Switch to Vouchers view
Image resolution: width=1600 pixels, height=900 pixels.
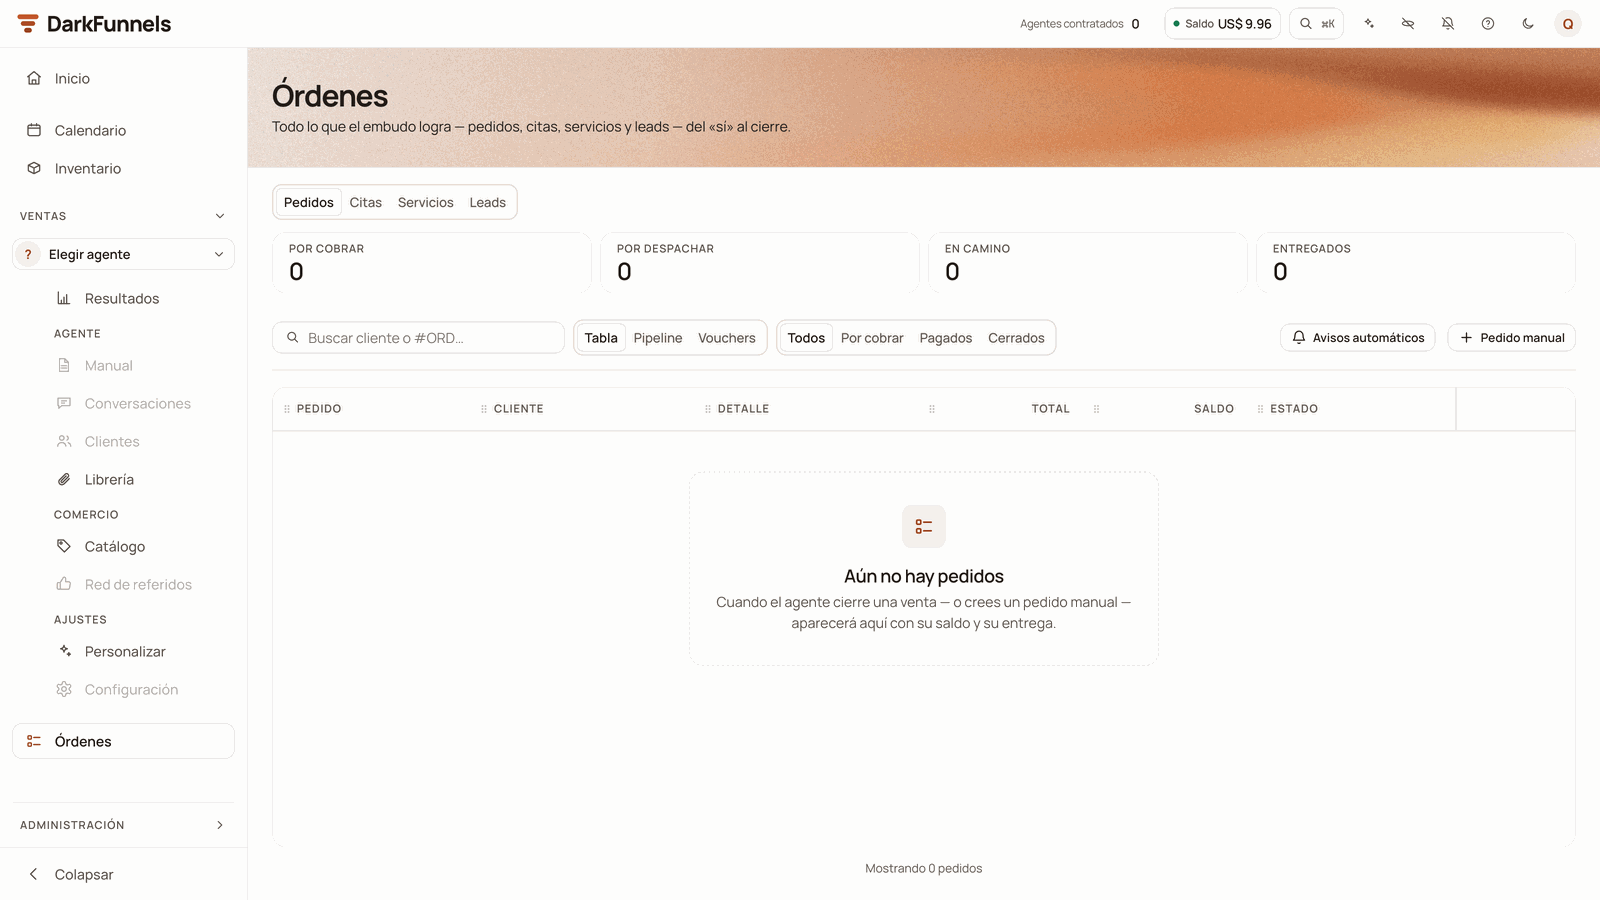pos(727,338)
